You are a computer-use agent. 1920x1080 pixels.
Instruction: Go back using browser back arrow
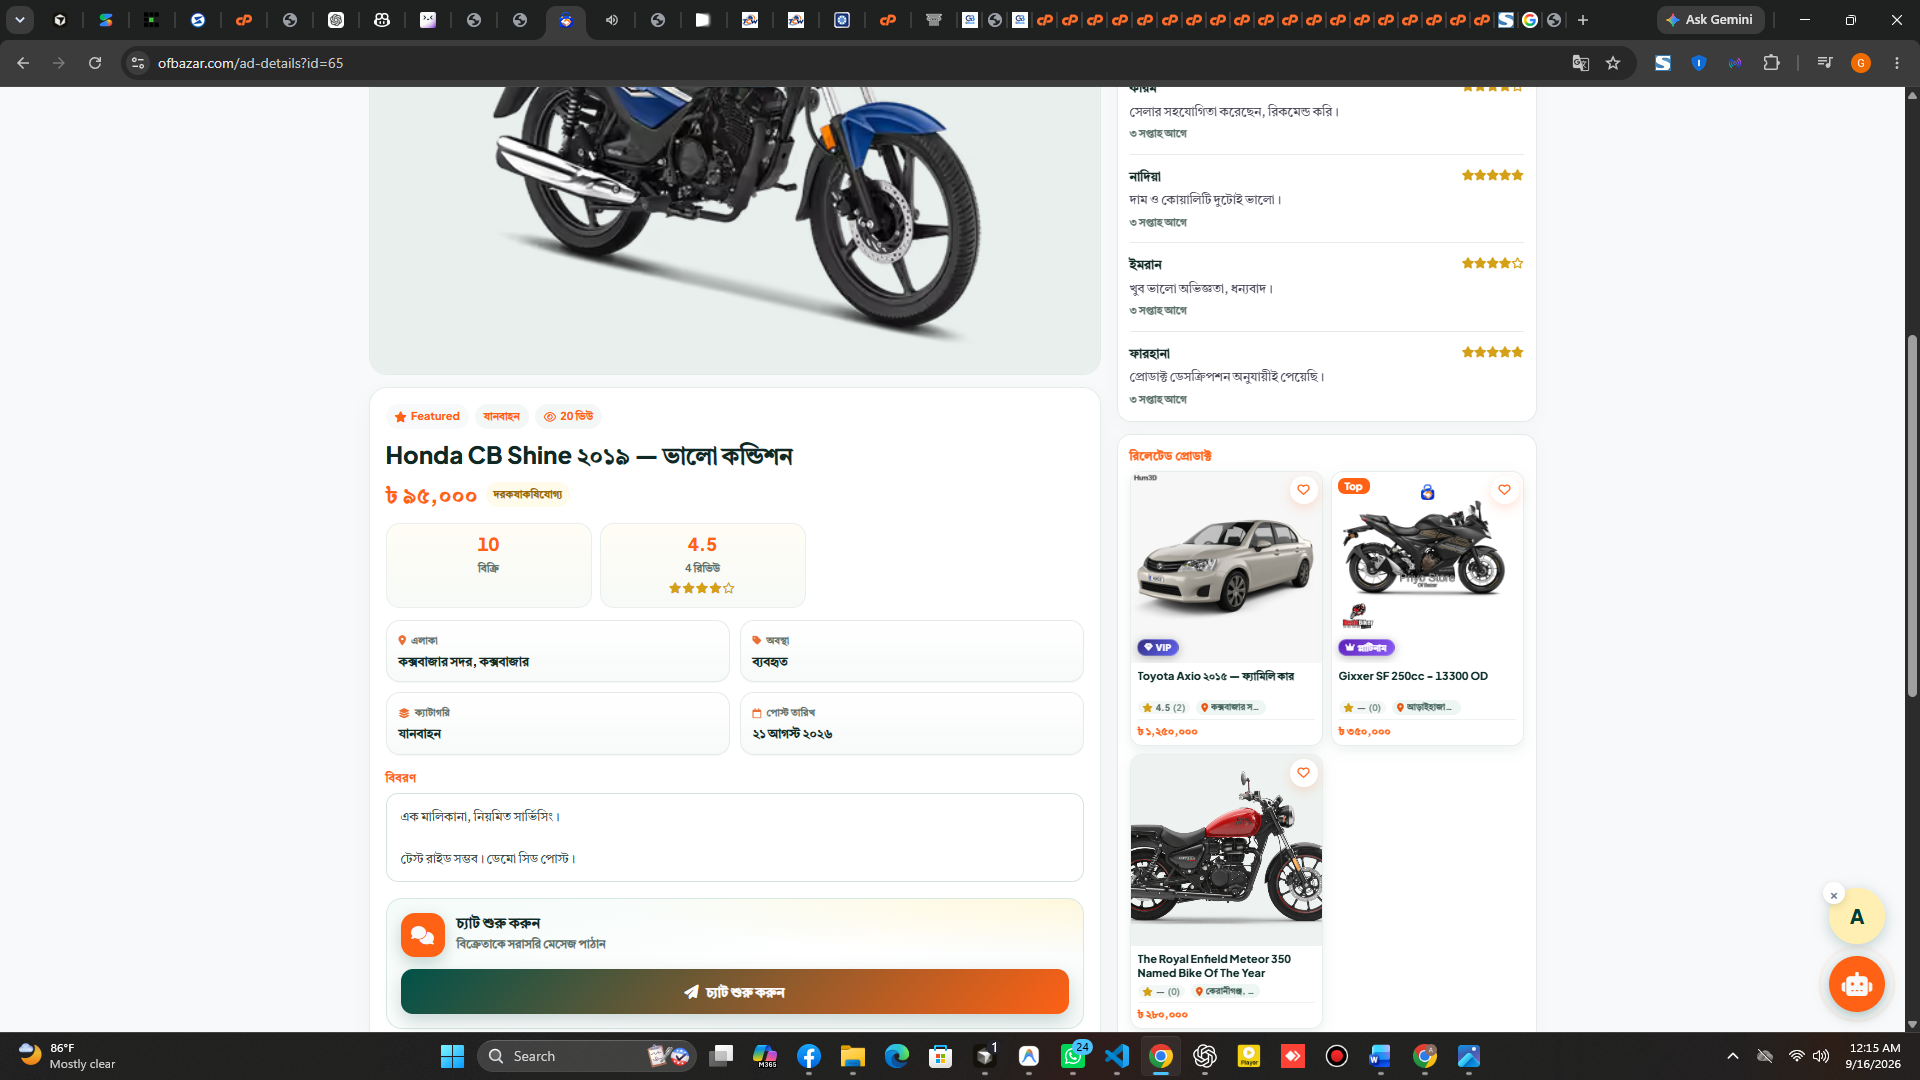(x=23, y=63)
